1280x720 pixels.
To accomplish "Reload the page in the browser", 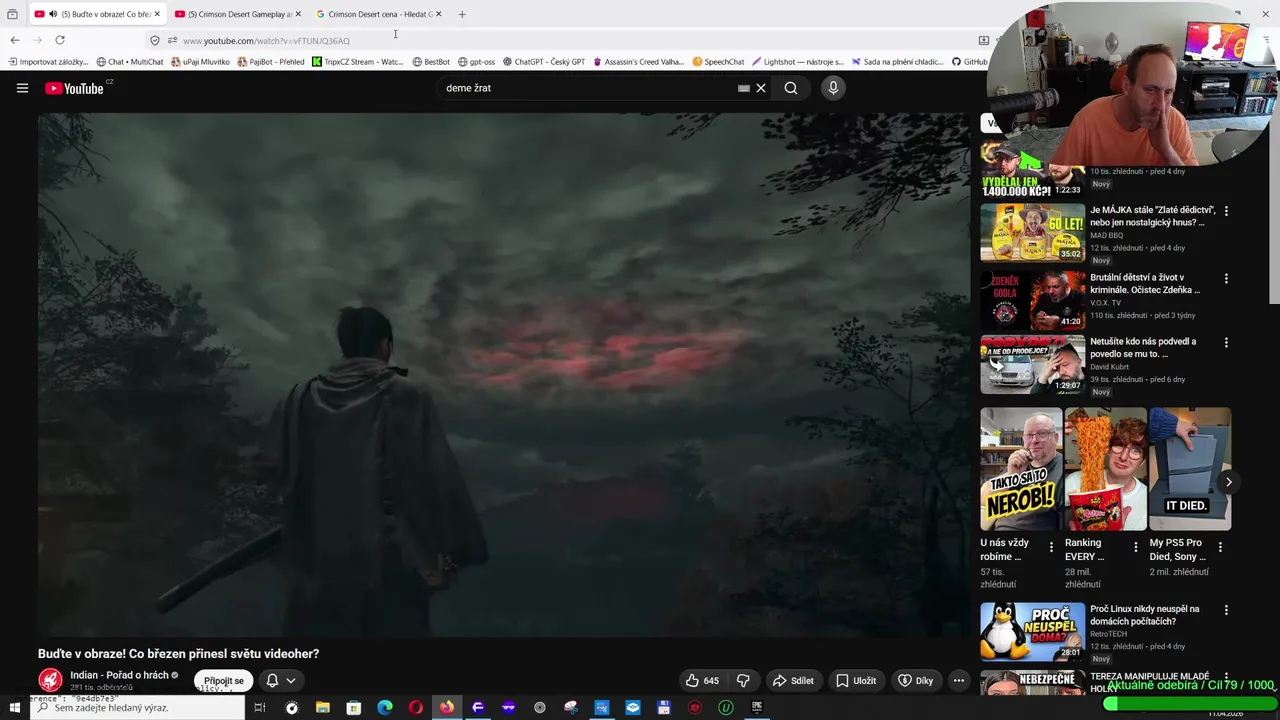I will (60, 40).
